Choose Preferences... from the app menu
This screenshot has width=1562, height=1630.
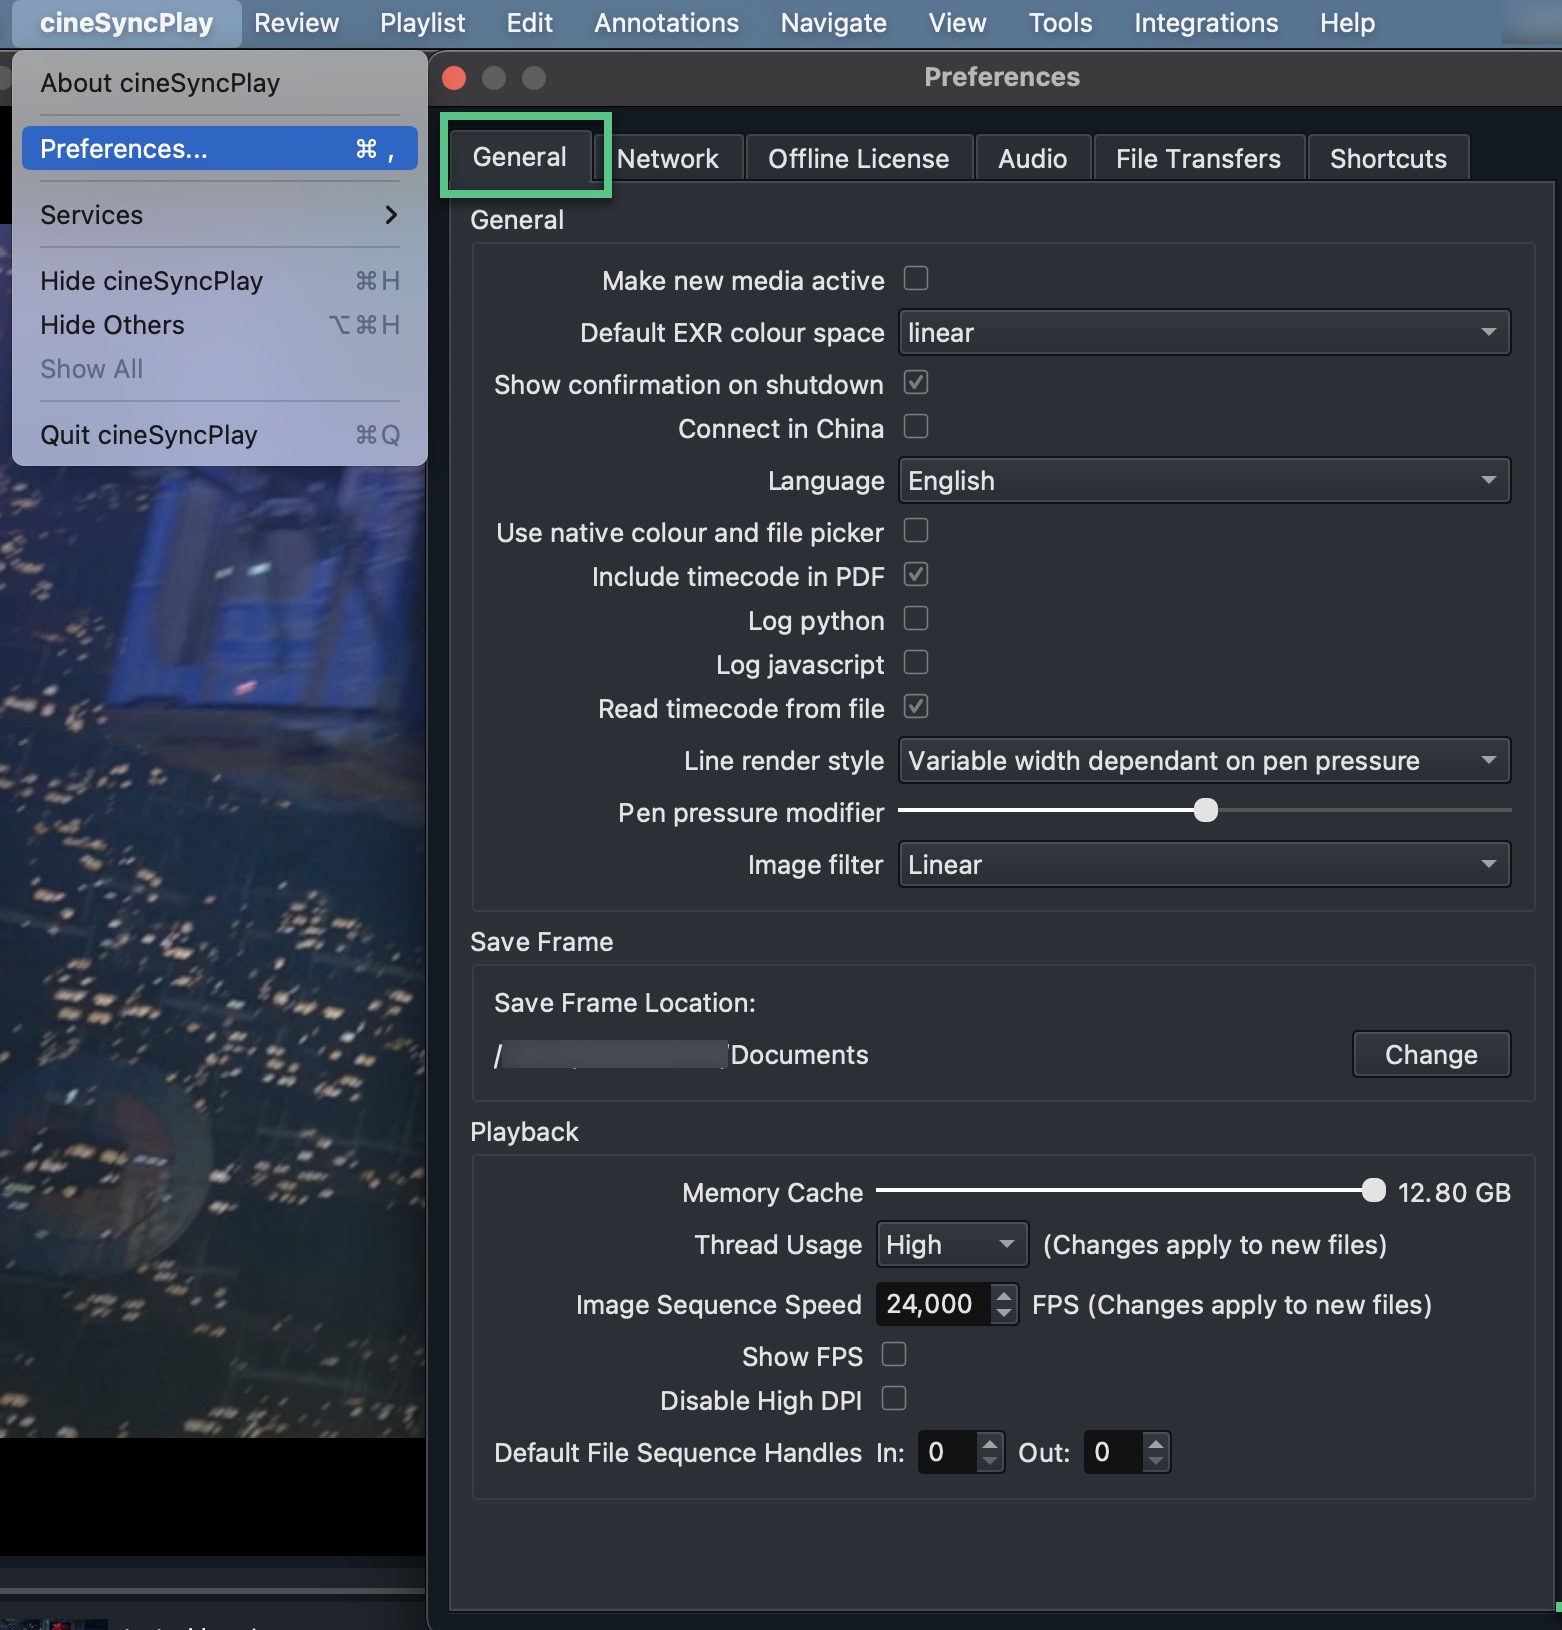(x=219, y=149)
